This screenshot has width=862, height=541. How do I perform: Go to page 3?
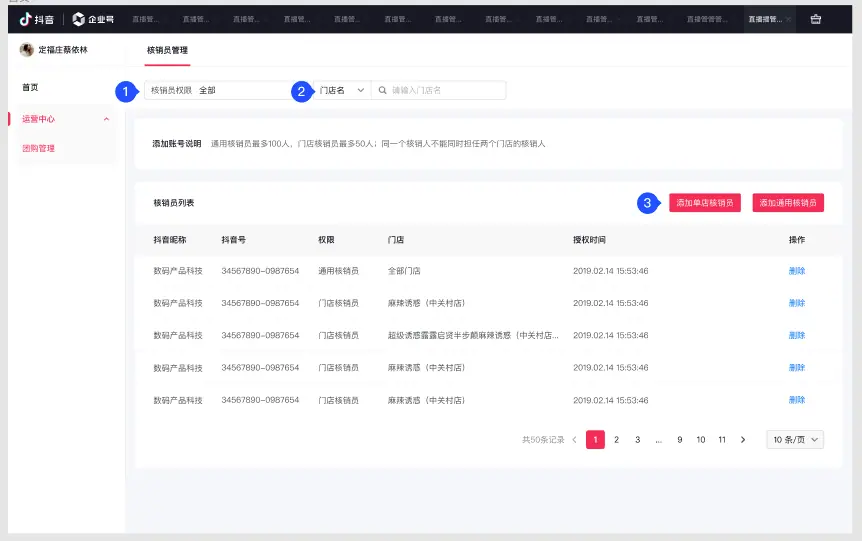click(x=638, y=440)
